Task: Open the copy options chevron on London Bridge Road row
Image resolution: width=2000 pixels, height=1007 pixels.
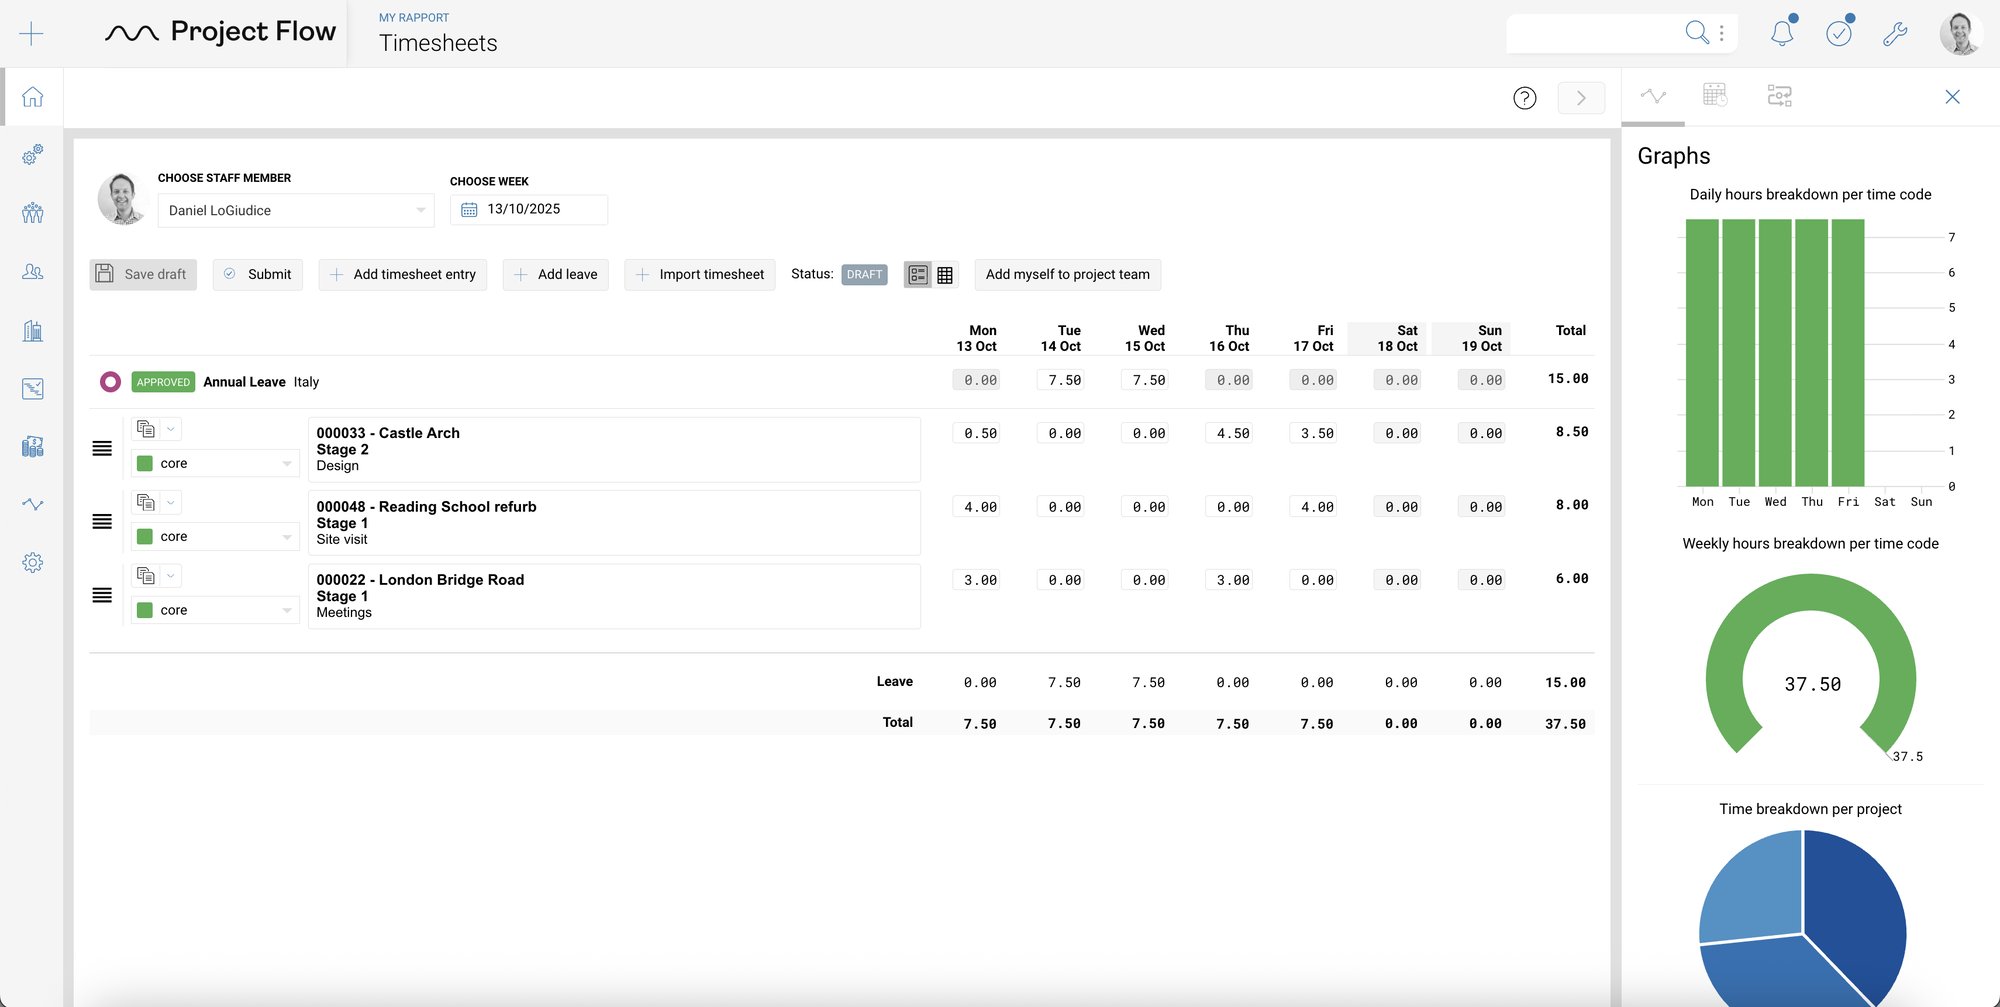Action: (x=172, y=575)
